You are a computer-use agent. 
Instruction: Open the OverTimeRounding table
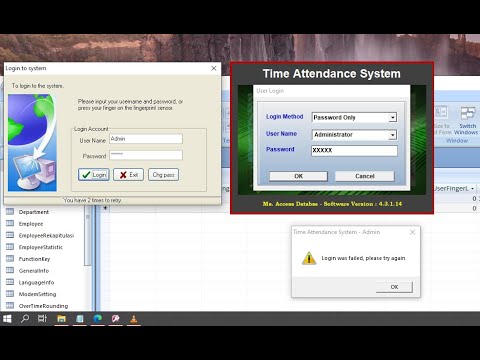tap(43, 306)
